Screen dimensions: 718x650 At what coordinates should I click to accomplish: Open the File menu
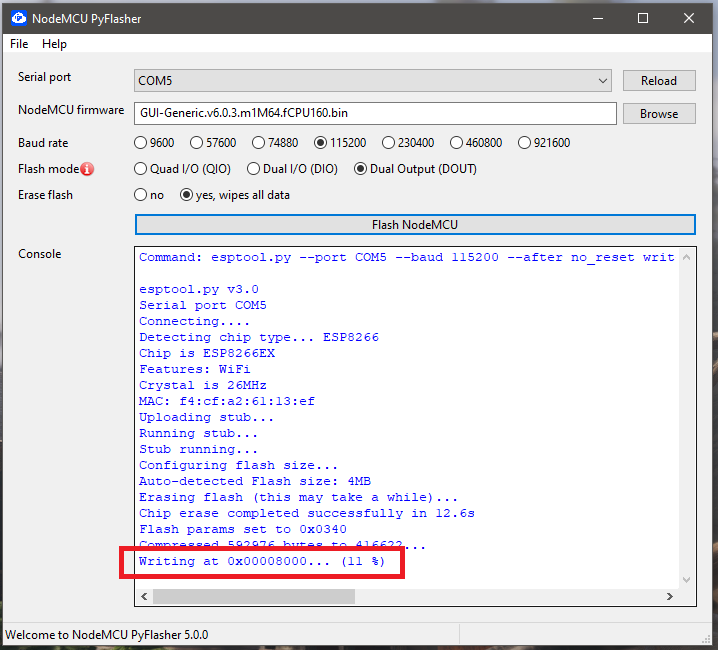pos(19,44)
